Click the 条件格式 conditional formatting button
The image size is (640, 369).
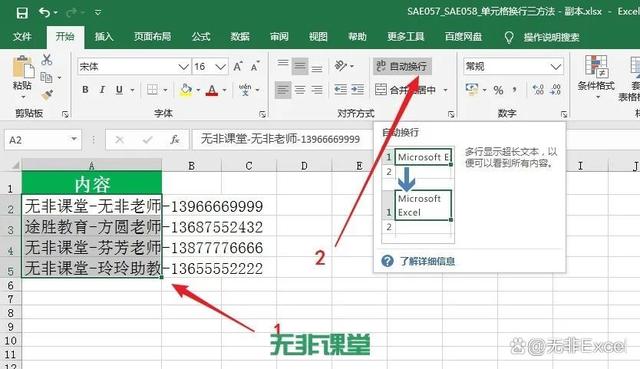click(596, 77)
